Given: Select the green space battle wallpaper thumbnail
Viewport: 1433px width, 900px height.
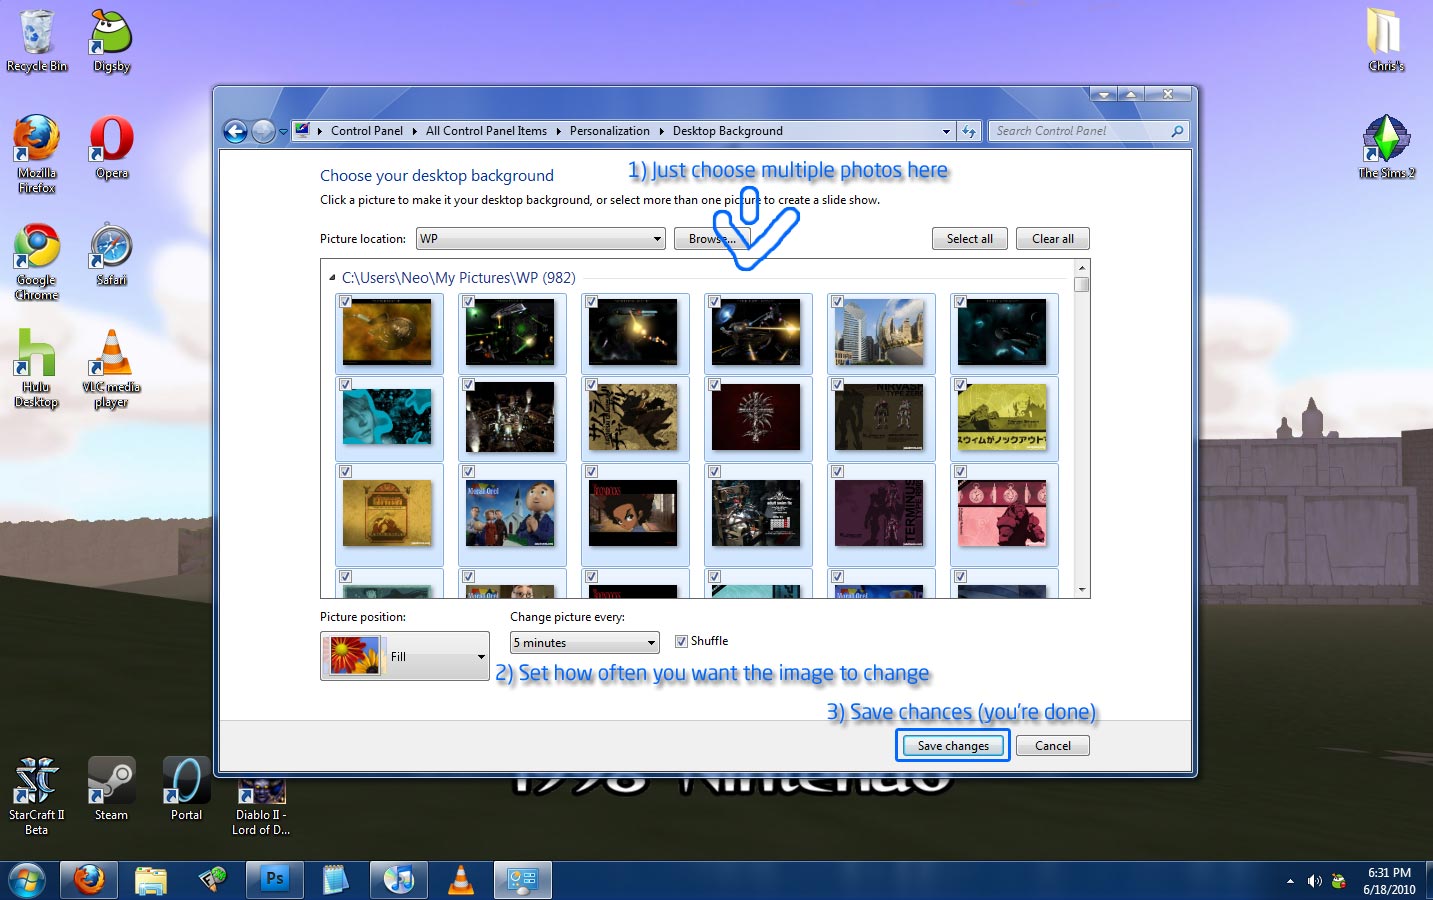Looking at the screenshot, I should coord(510,333).
